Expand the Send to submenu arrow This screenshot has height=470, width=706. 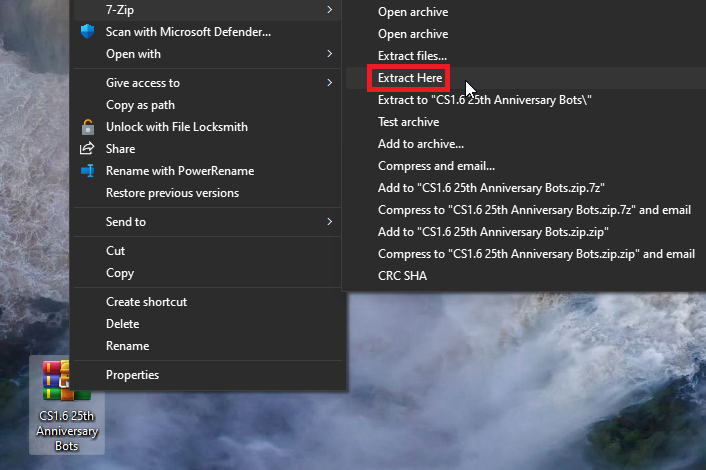[x=330, y=222]
